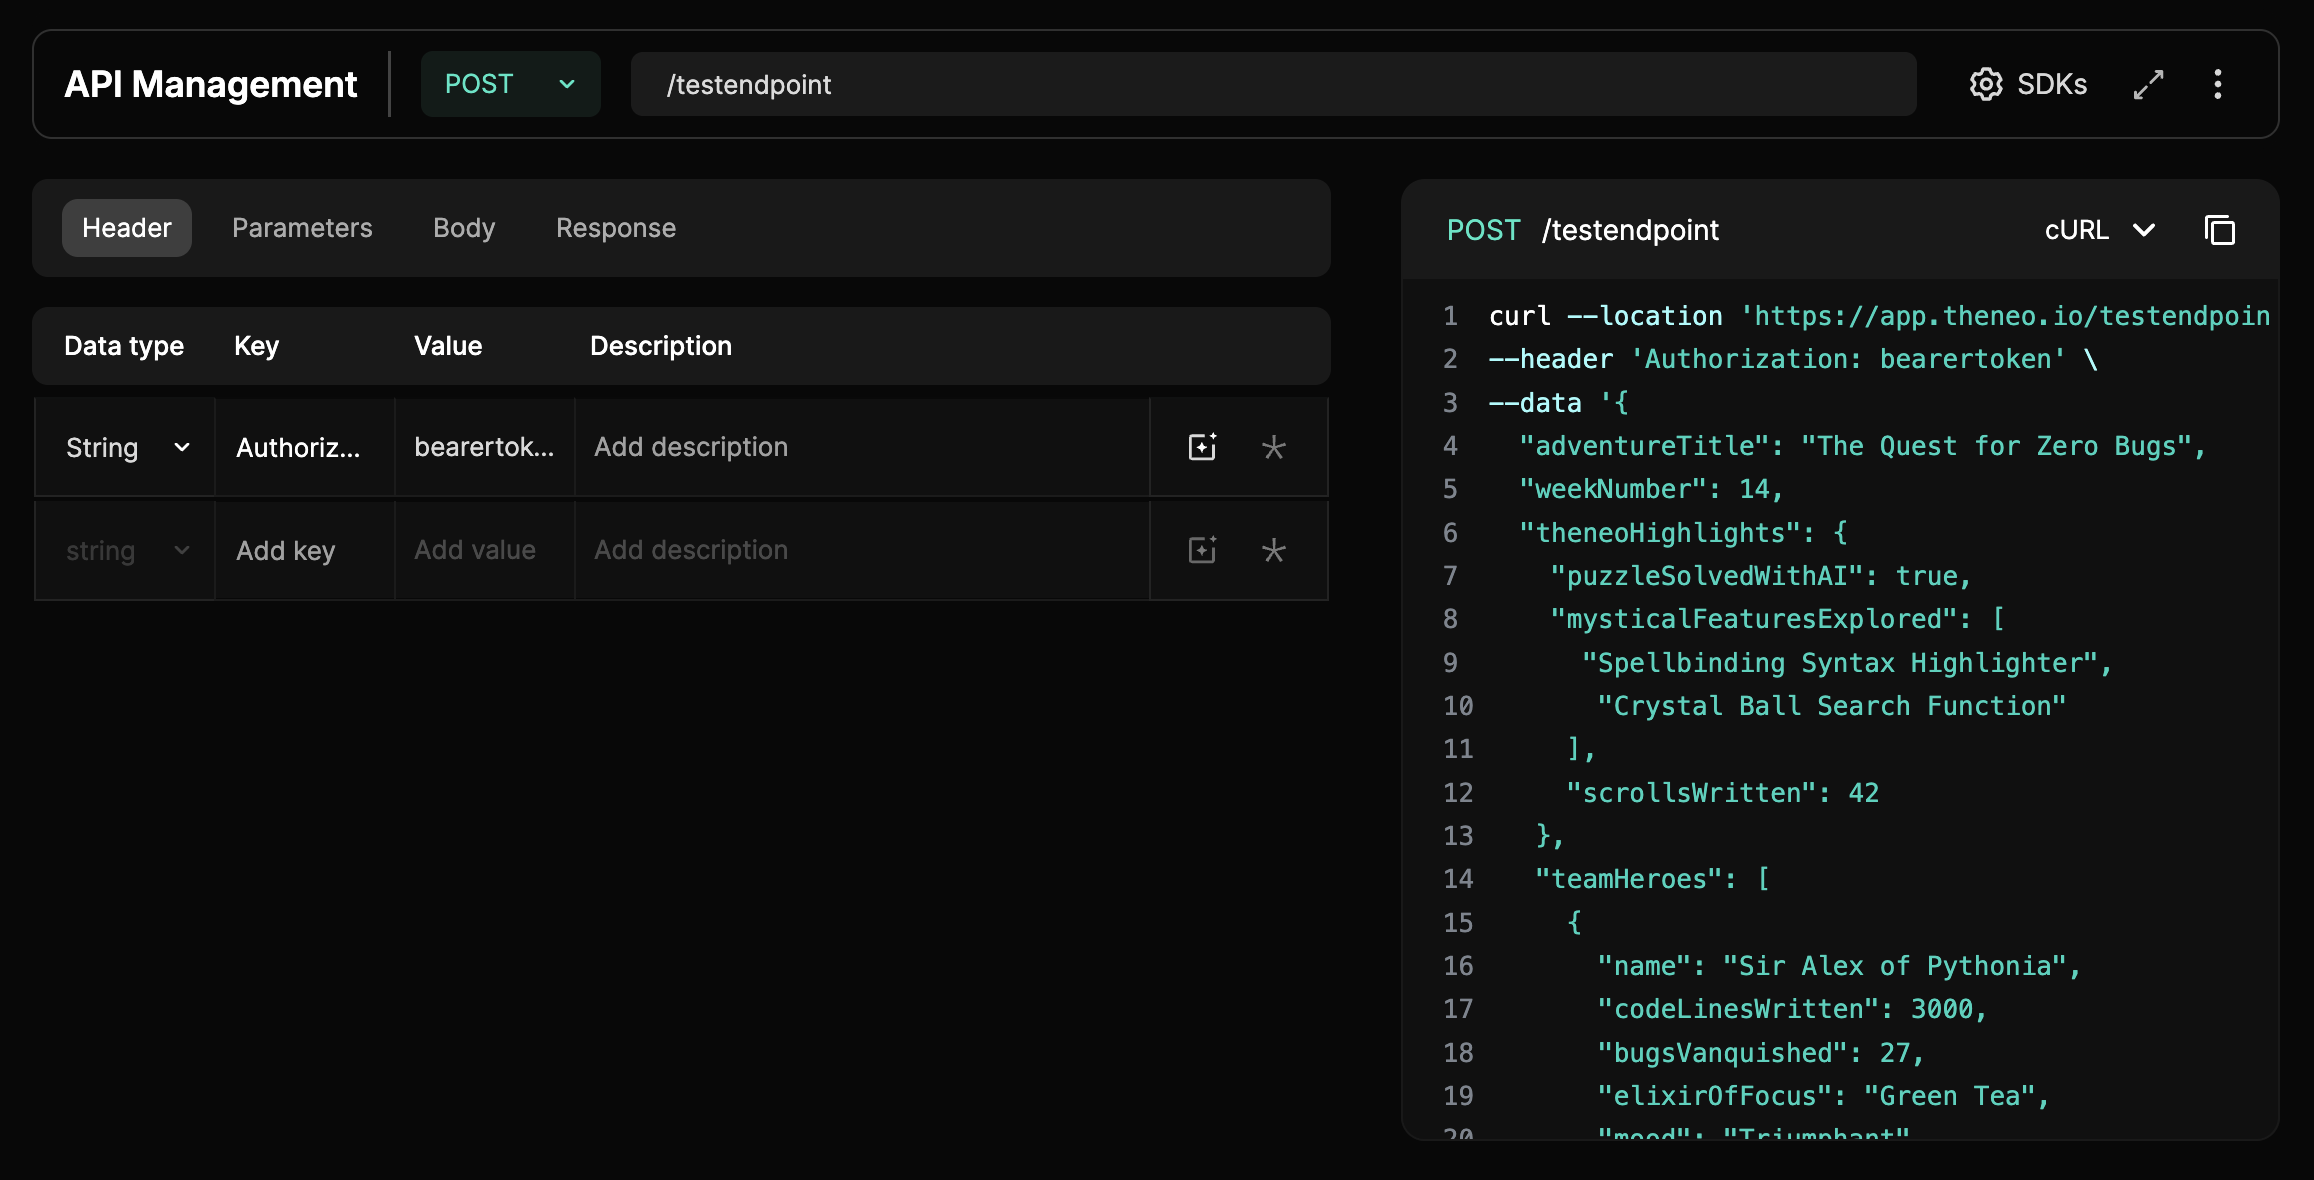Viewport: 2314px width, 1180px height.
Task: Click the "puzzleSolvedWithAI": true line
Action: 1760,576
